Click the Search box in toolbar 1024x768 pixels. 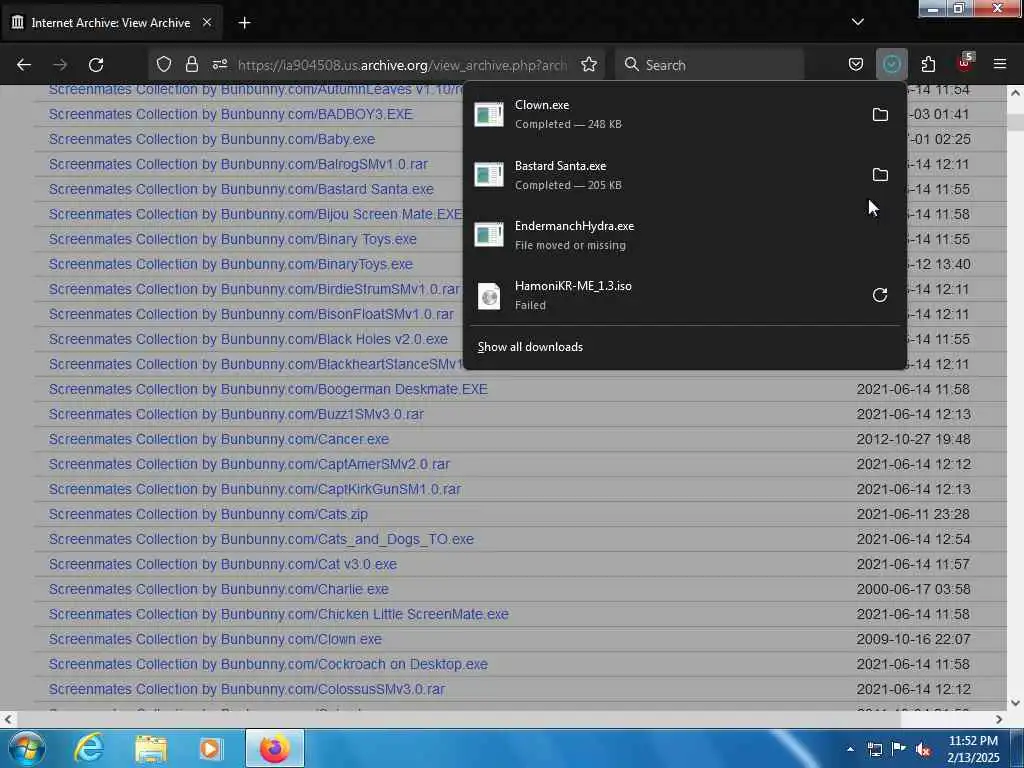point(709,65)
